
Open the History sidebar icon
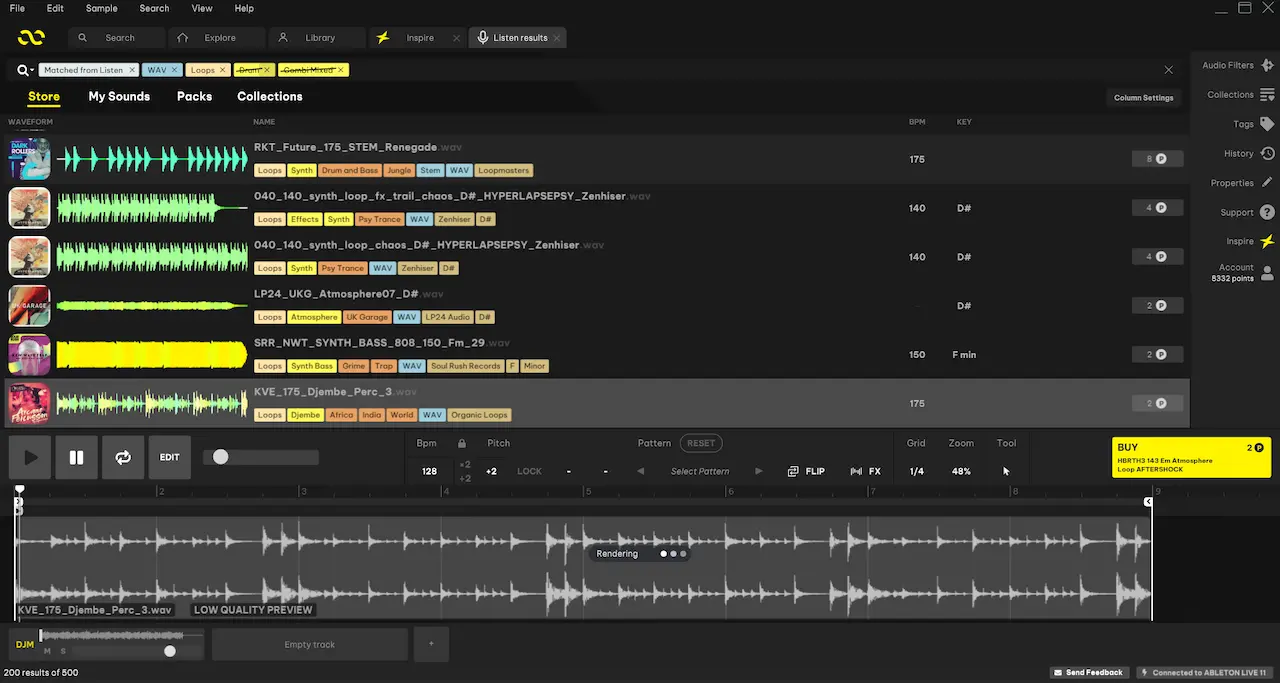click(x=1267, y=154)
